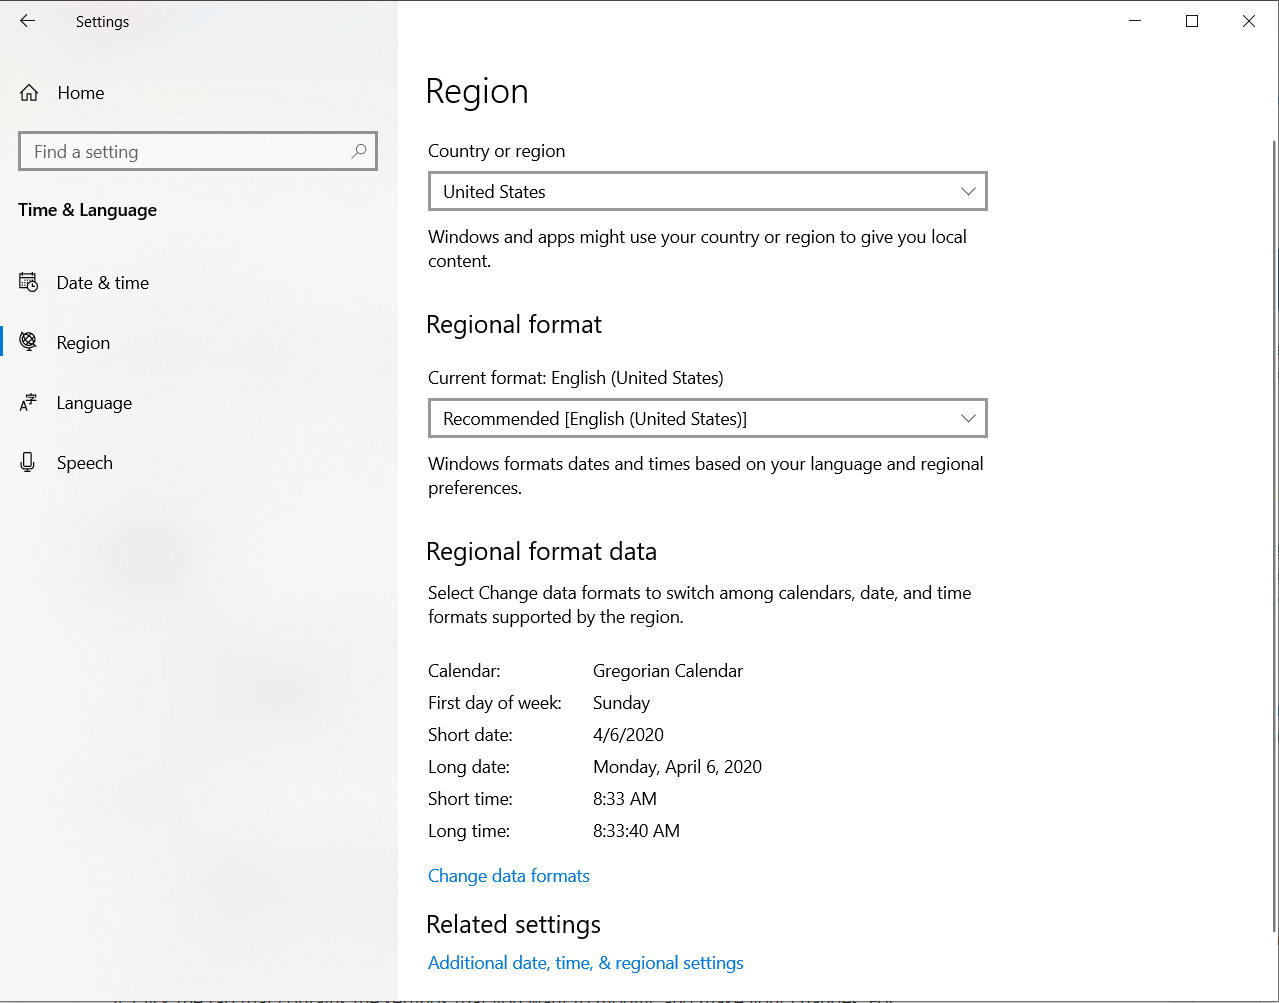Click the Language character icon
Image resolution: width=1279 pixels, height=1003 pixels.
29,403
